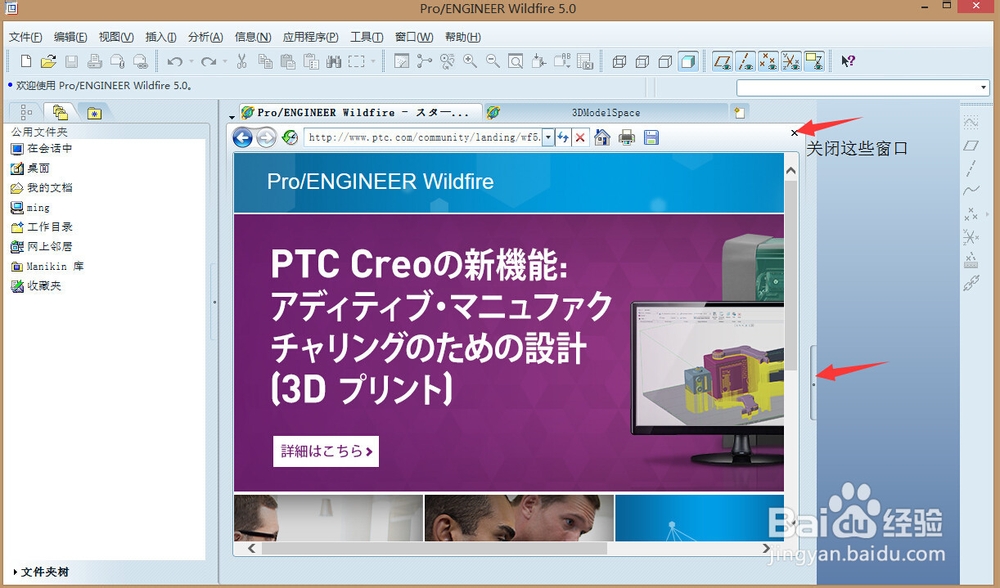Open the selection filter combo box
Screen dimensions: 1000x588
[x=863, y=87]
